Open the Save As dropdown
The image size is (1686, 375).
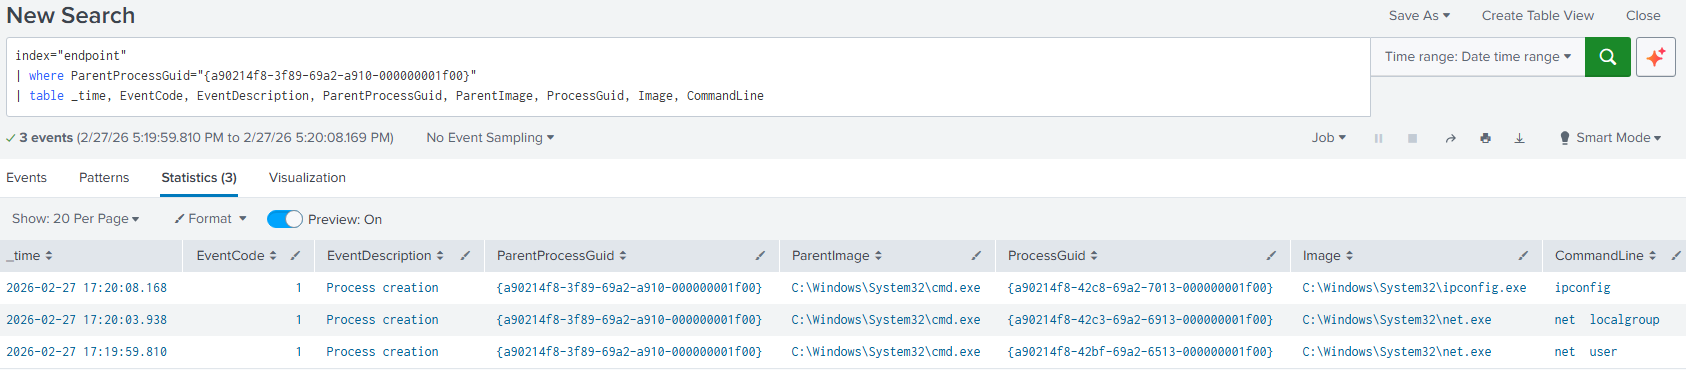(1419, 16)
